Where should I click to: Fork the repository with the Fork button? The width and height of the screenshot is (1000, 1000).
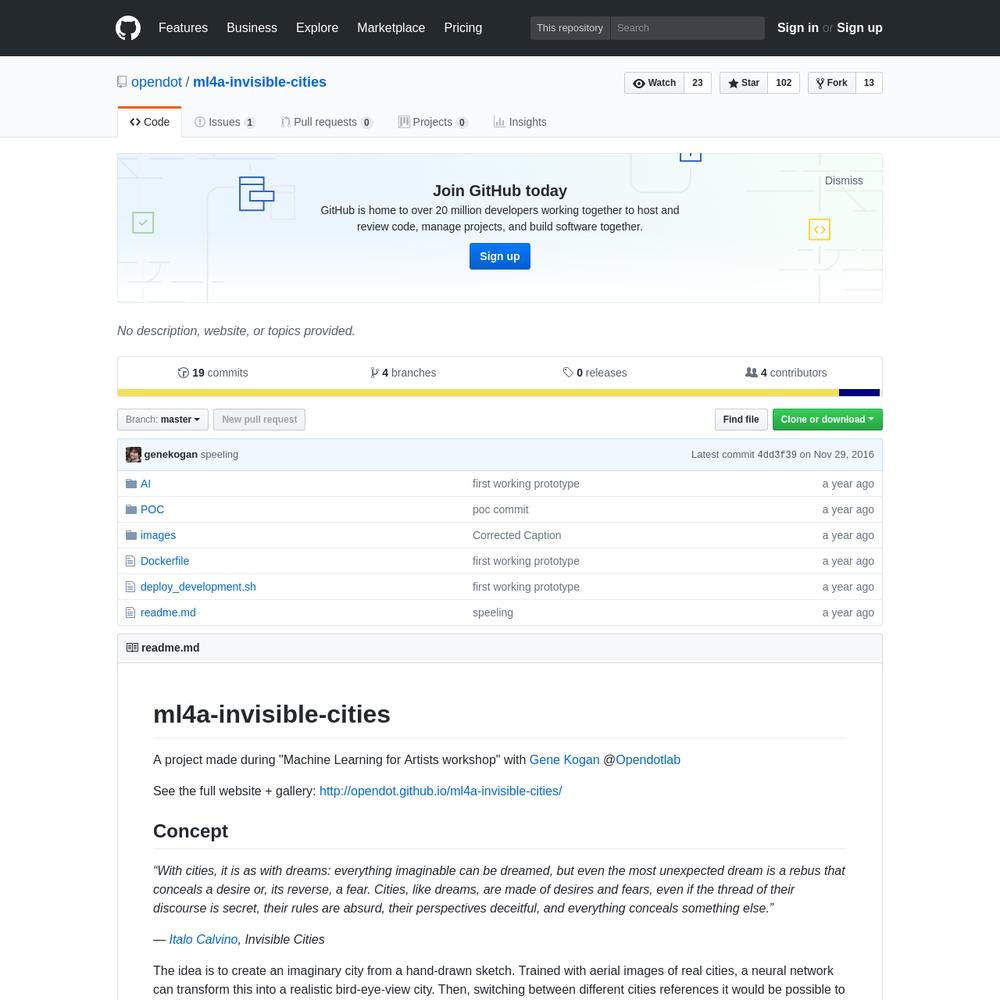pos(832,83)
